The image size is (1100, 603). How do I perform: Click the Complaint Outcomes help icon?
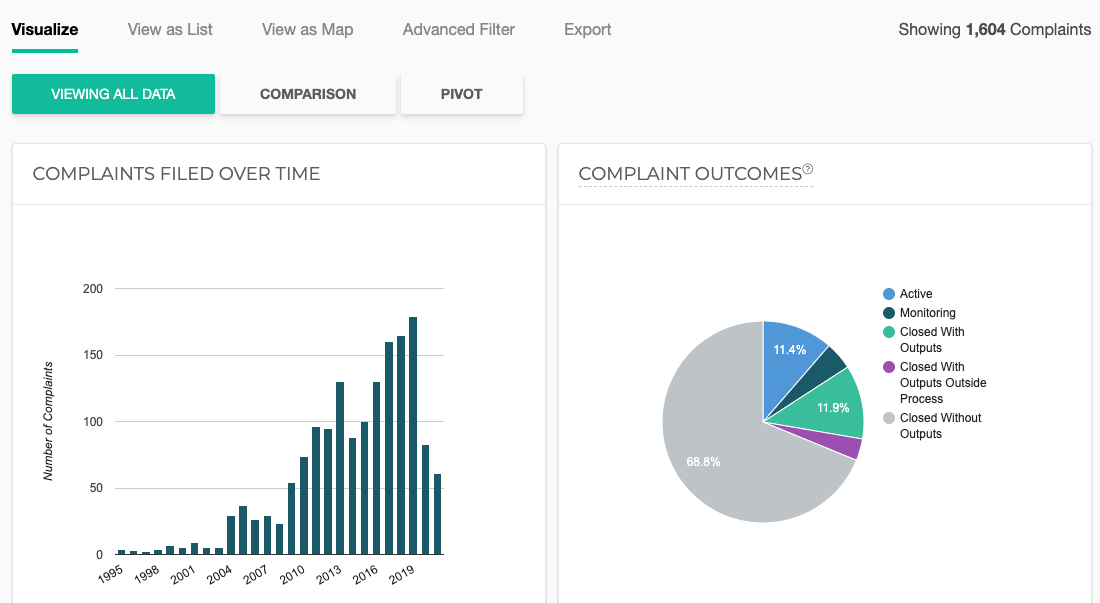[x=807, y=168]
